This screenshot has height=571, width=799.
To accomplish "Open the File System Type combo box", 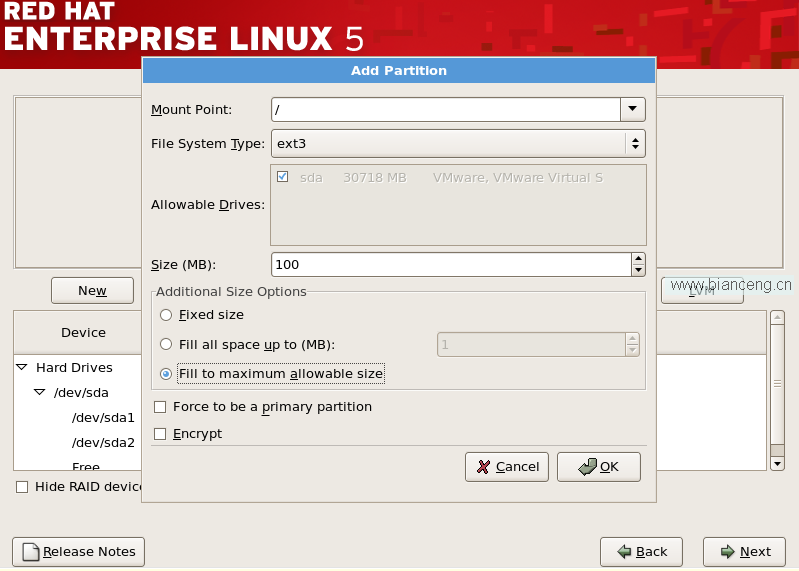I will tap(458, 144).
